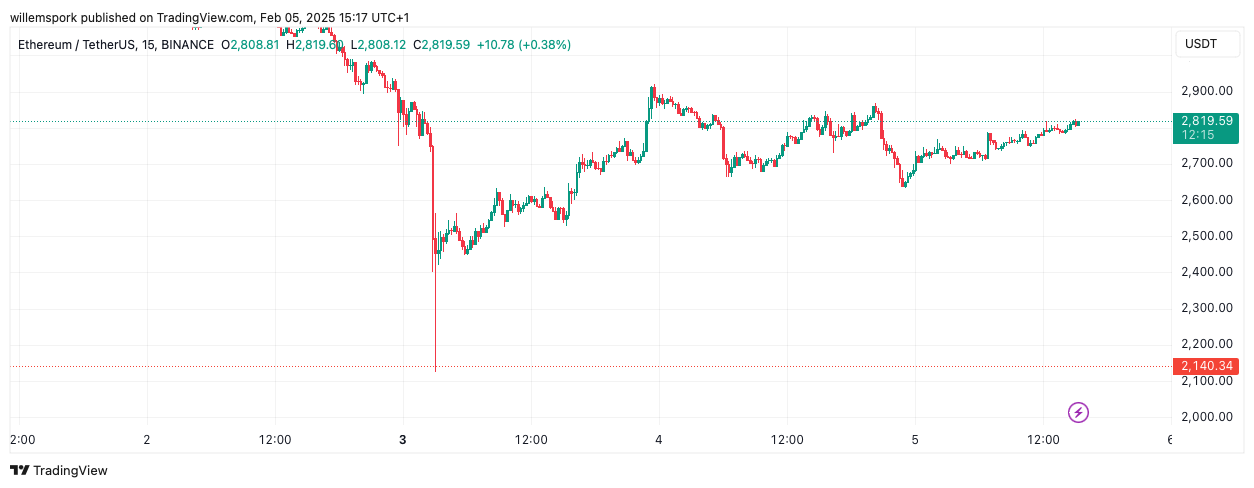Click the 2,000.00 price axis label
1254x488 pixels.
1207,417
